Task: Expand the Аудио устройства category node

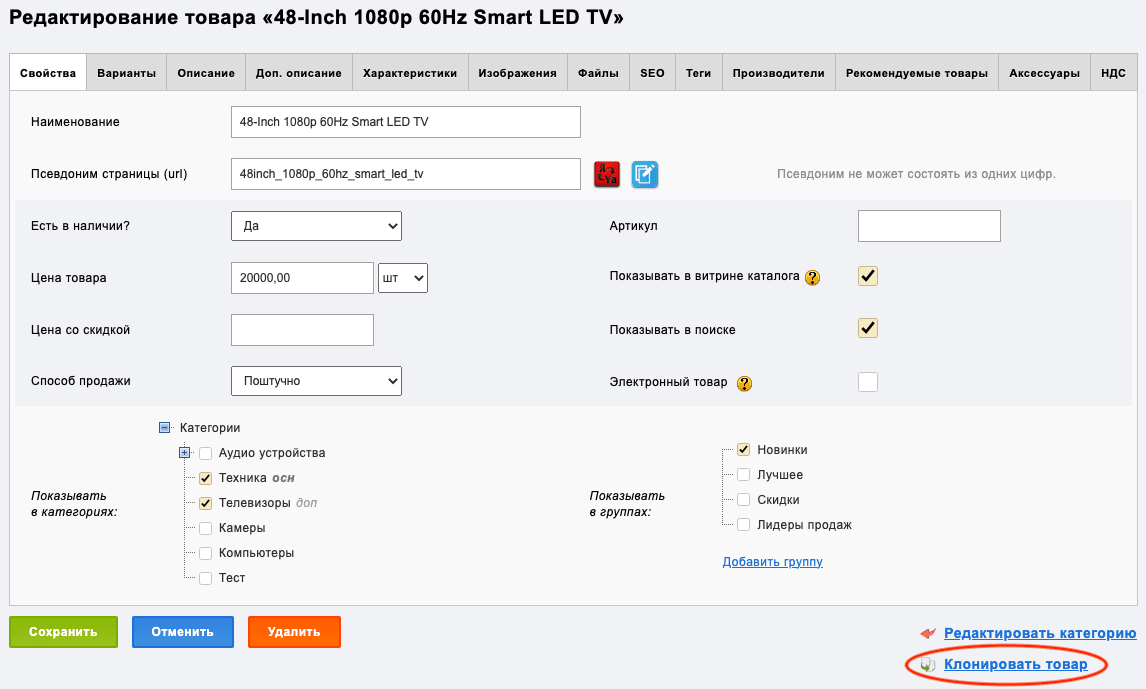Action: [x=184, y=453]
